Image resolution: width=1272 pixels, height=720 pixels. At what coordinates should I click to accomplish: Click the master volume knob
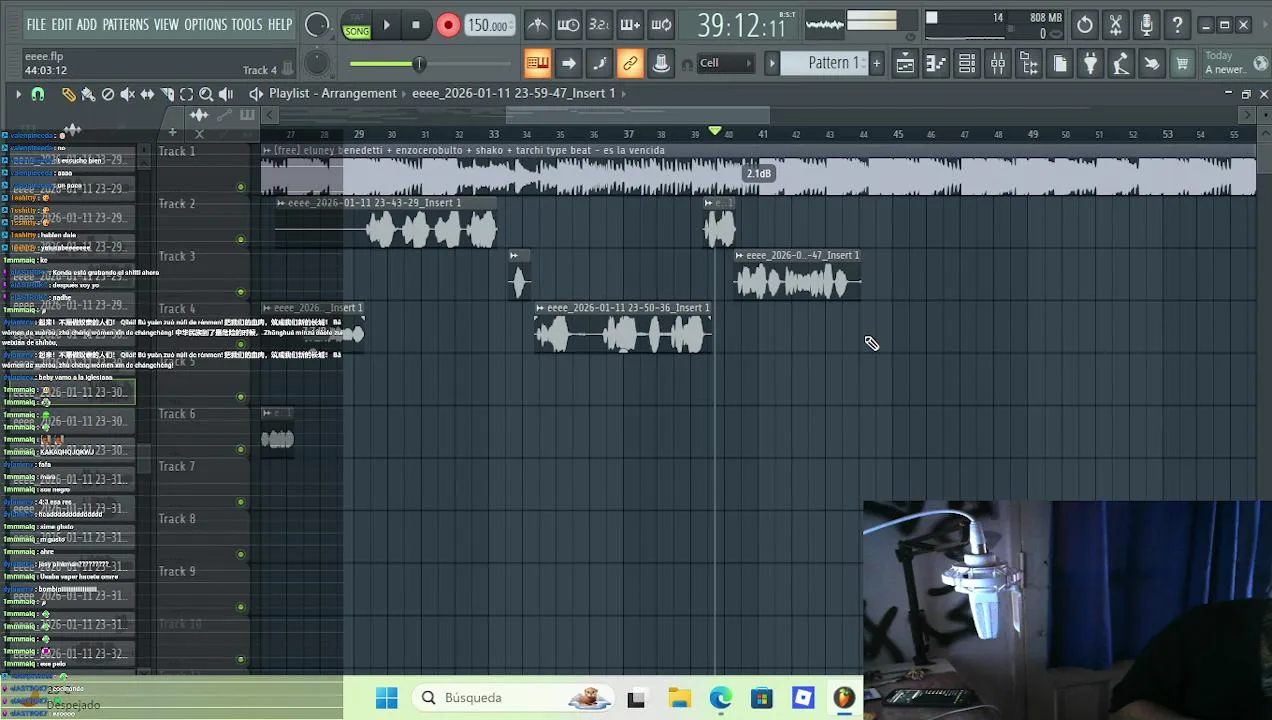click(316, 26)
